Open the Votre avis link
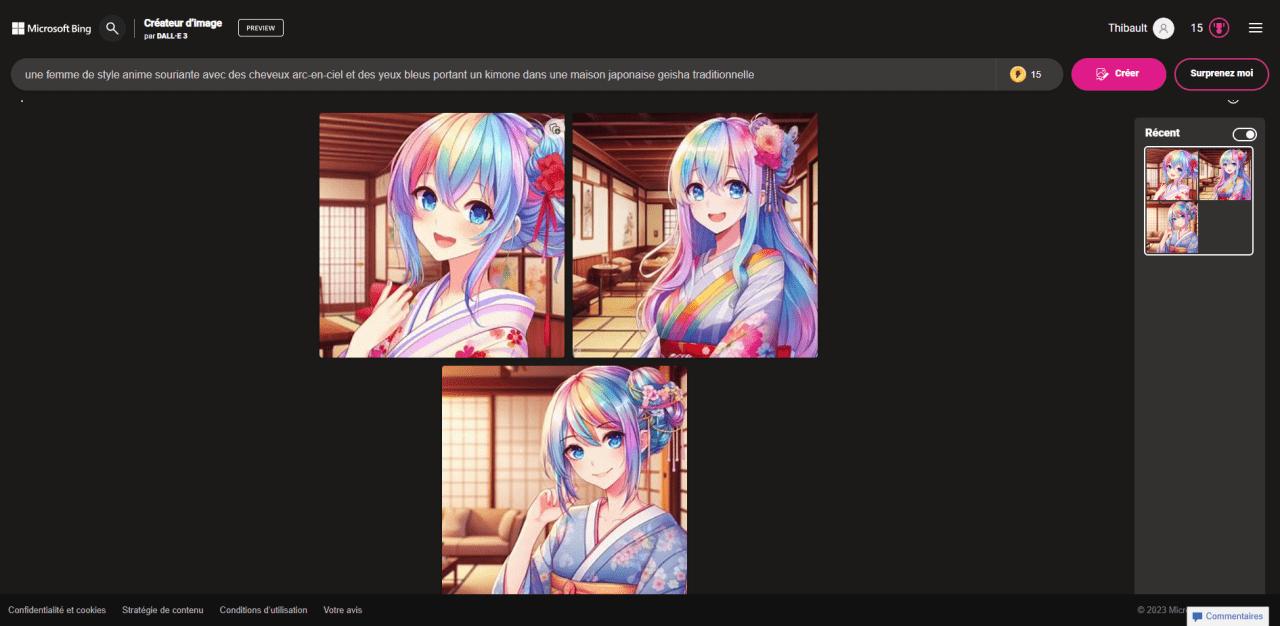 tap(343, 609)
